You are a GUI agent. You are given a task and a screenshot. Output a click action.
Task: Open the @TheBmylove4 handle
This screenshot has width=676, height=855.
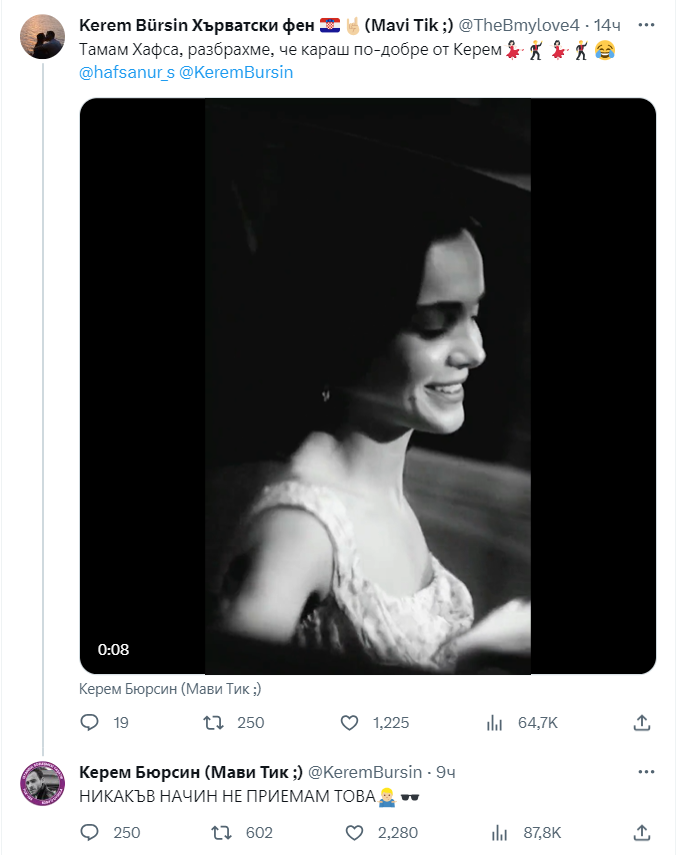coord(519,23)
